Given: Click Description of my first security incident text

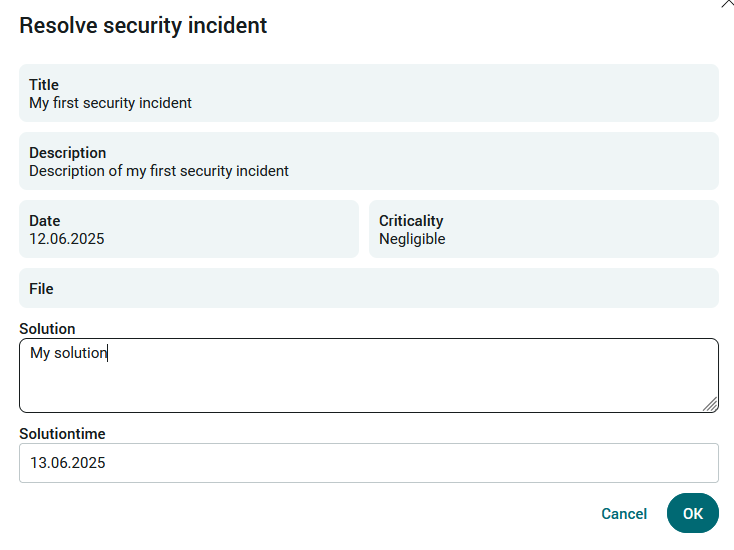Looking at the screenshot, I should click(x=159, y=171).
